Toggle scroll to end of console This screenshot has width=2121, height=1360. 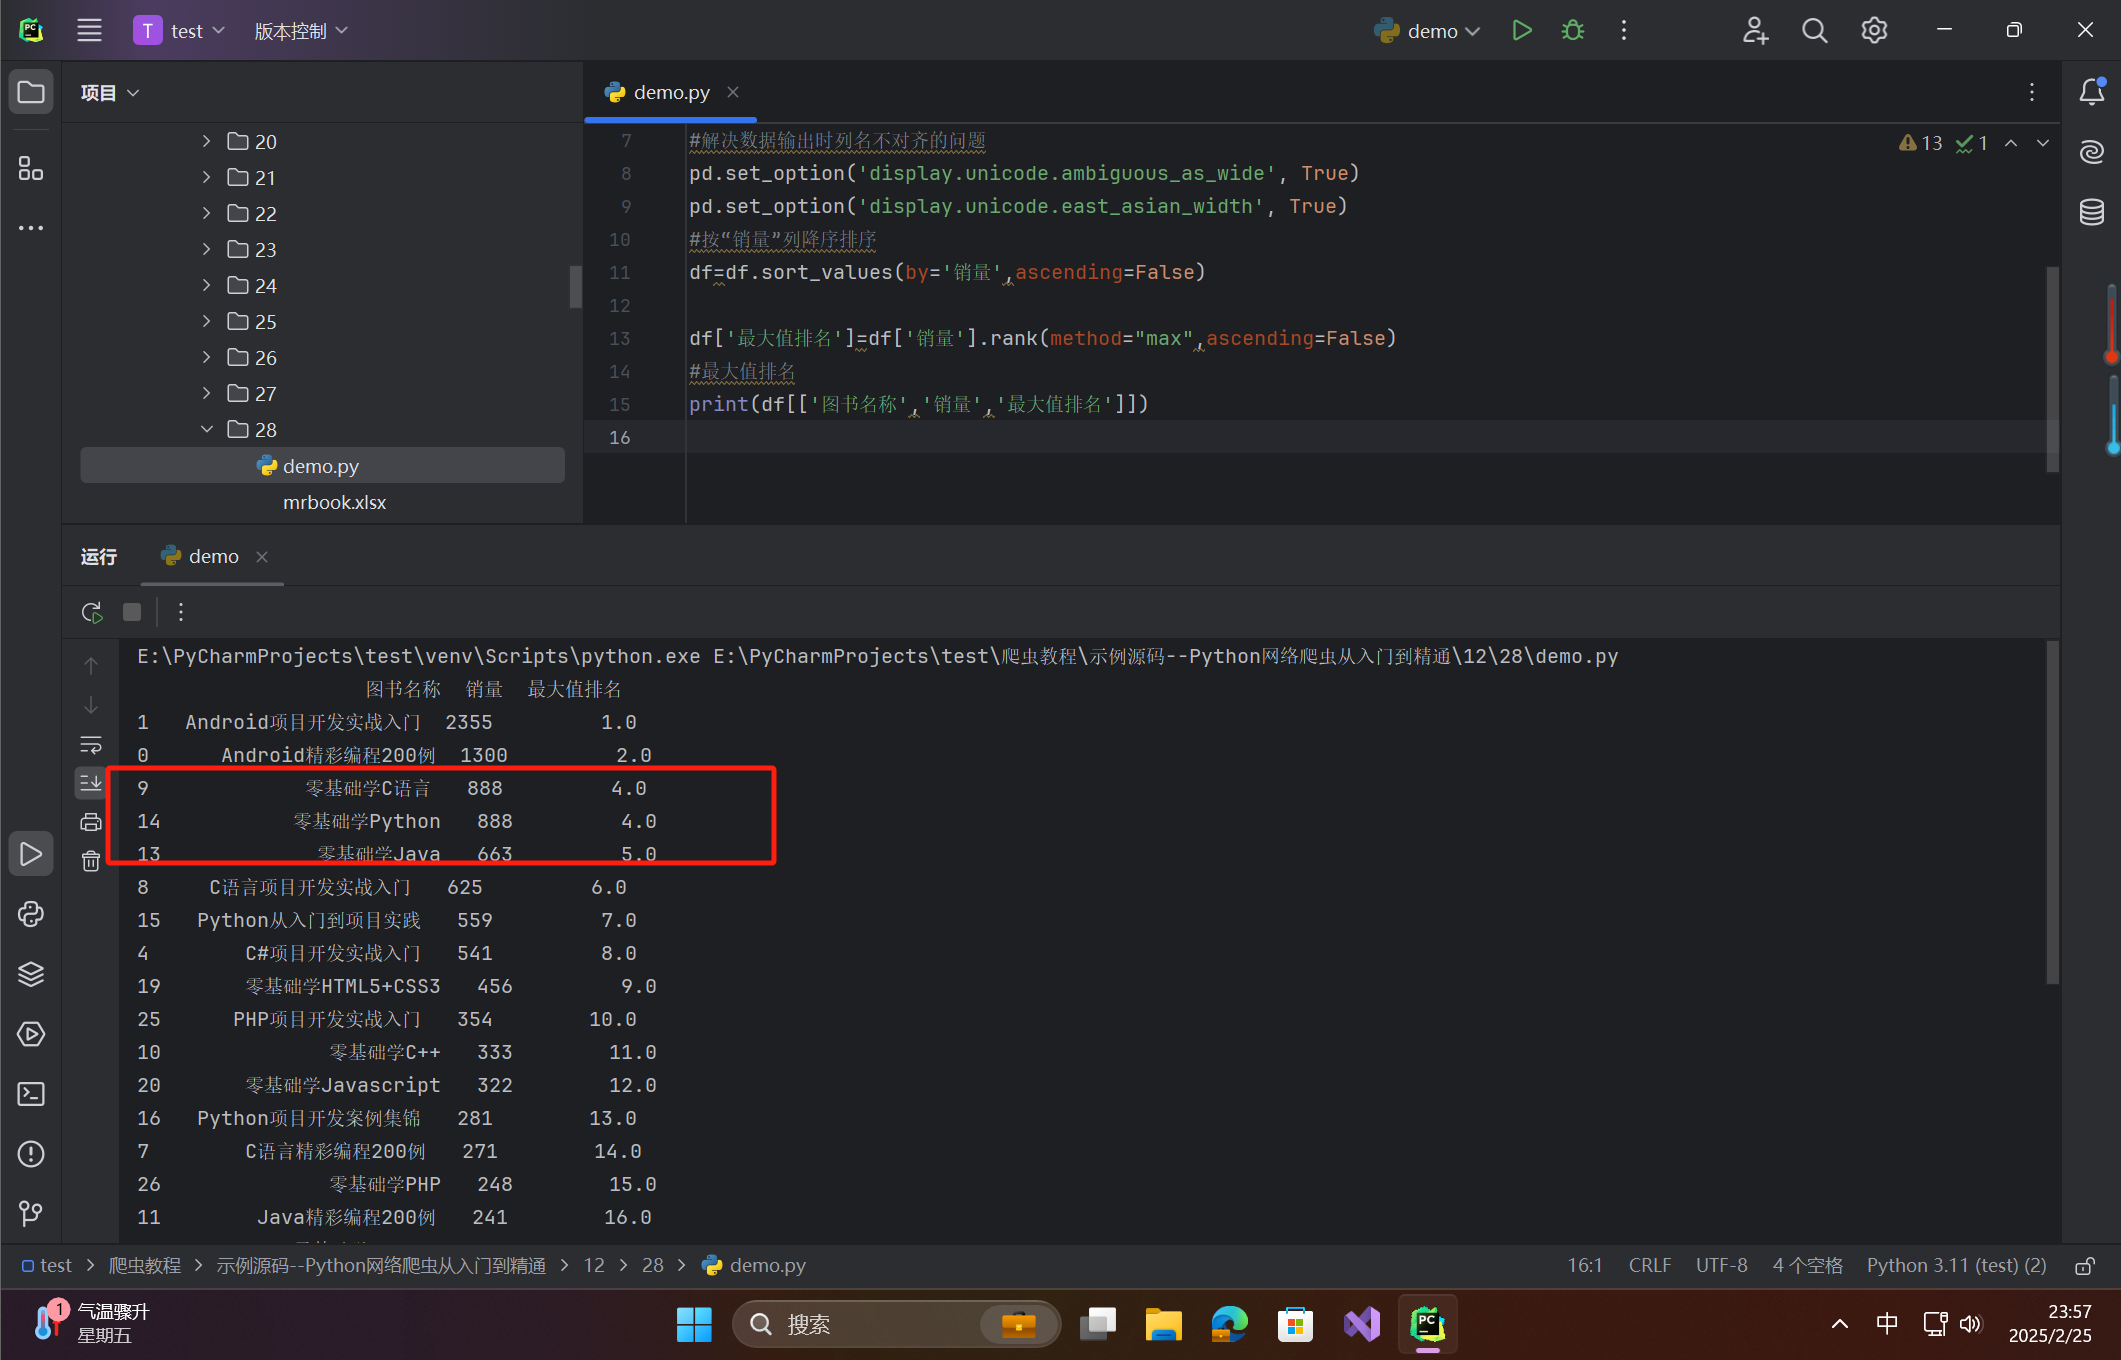[x=91, y=782]
